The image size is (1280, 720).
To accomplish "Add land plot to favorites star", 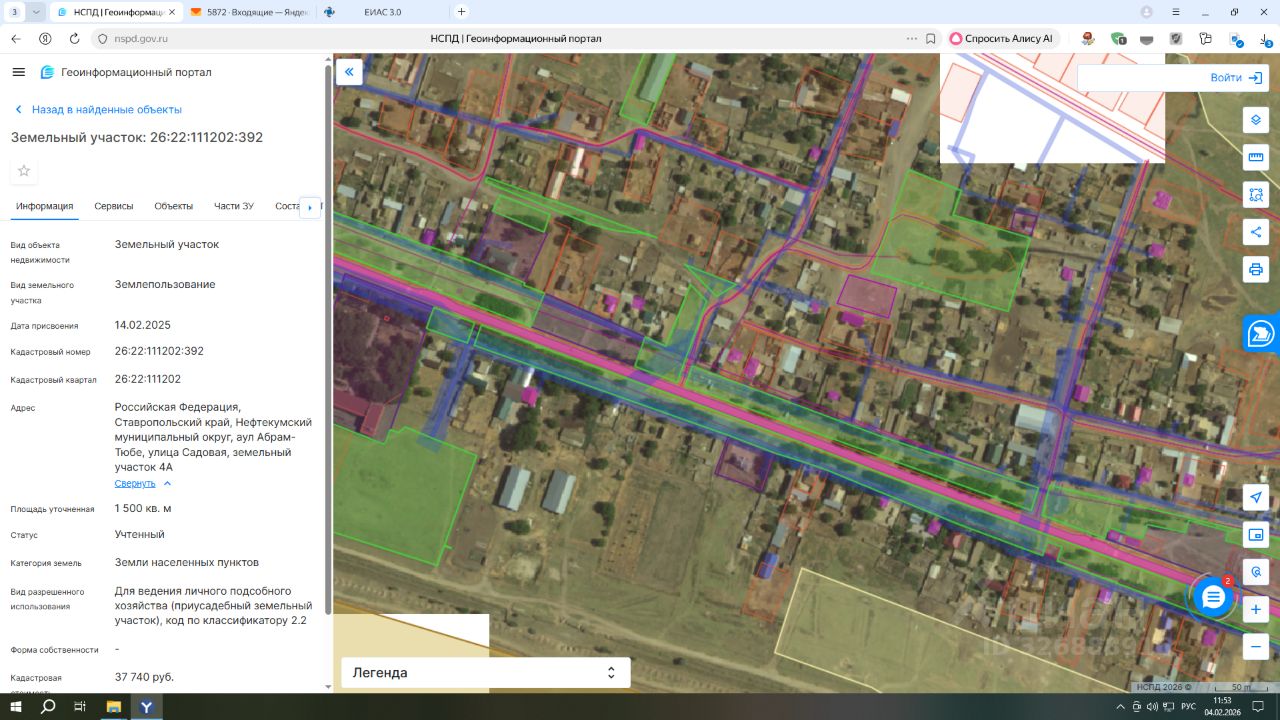I will coord(24,171).
